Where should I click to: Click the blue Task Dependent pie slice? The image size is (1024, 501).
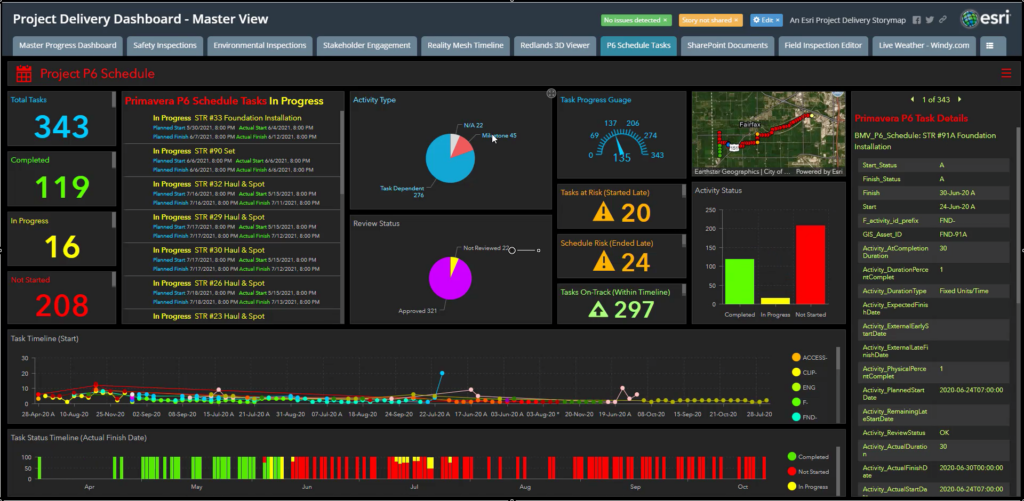(447, 165)
